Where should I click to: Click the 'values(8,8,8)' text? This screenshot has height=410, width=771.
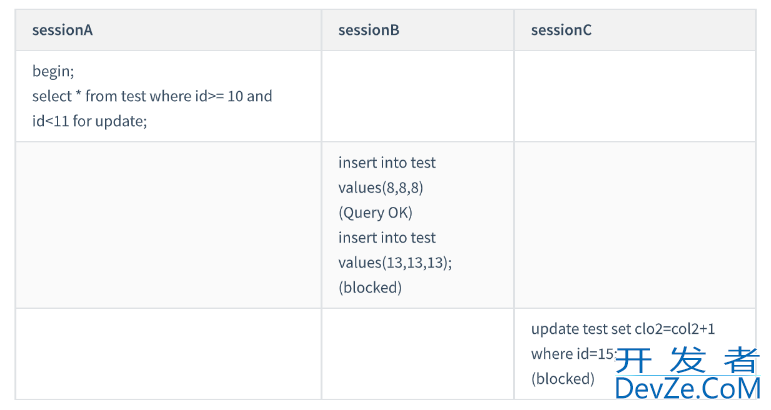coord(381,188)
